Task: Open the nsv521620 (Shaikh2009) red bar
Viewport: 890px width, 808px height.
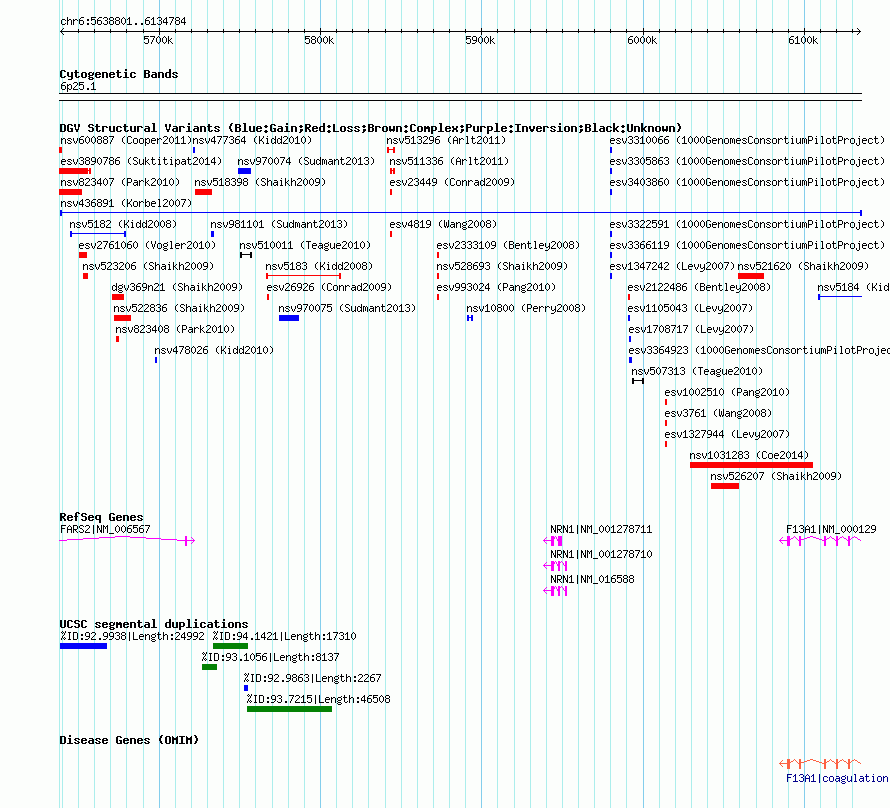Action: 751,276
